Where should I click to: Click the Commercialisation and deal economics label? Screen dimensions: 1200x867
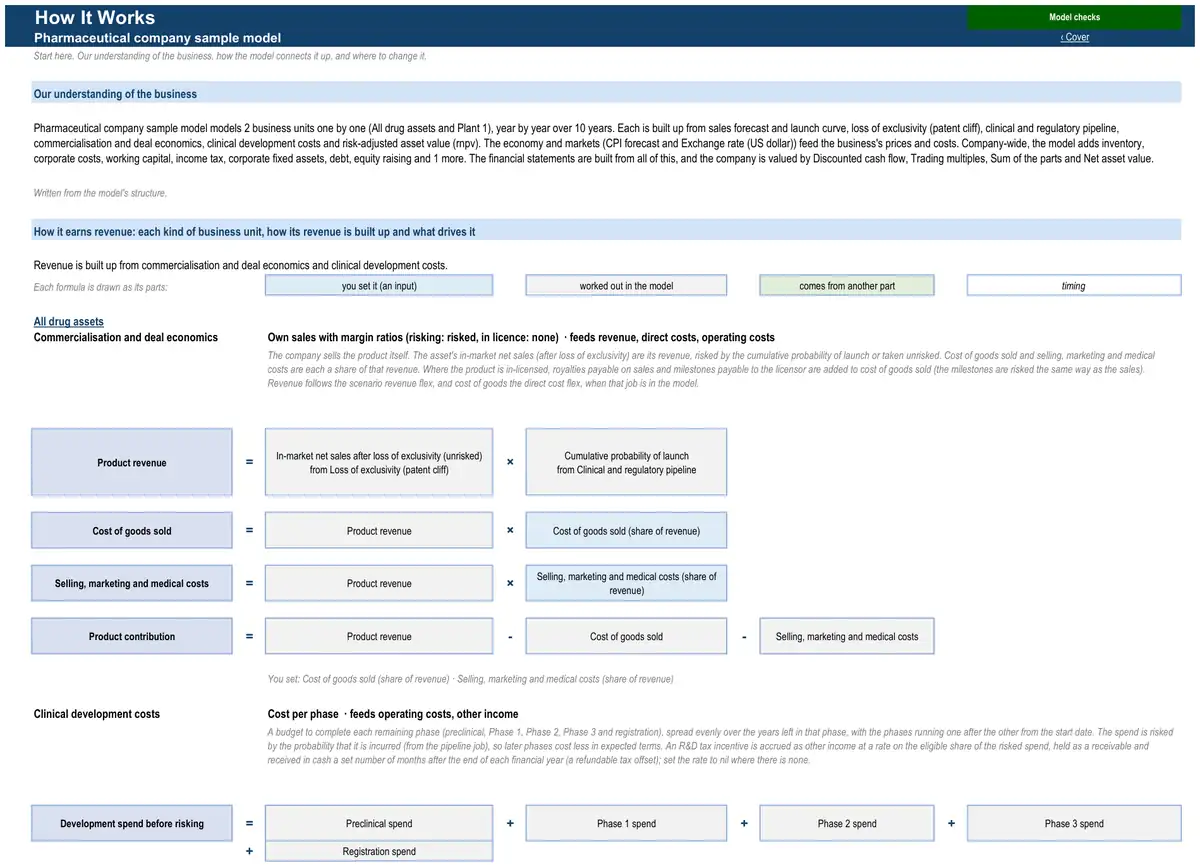126,338
